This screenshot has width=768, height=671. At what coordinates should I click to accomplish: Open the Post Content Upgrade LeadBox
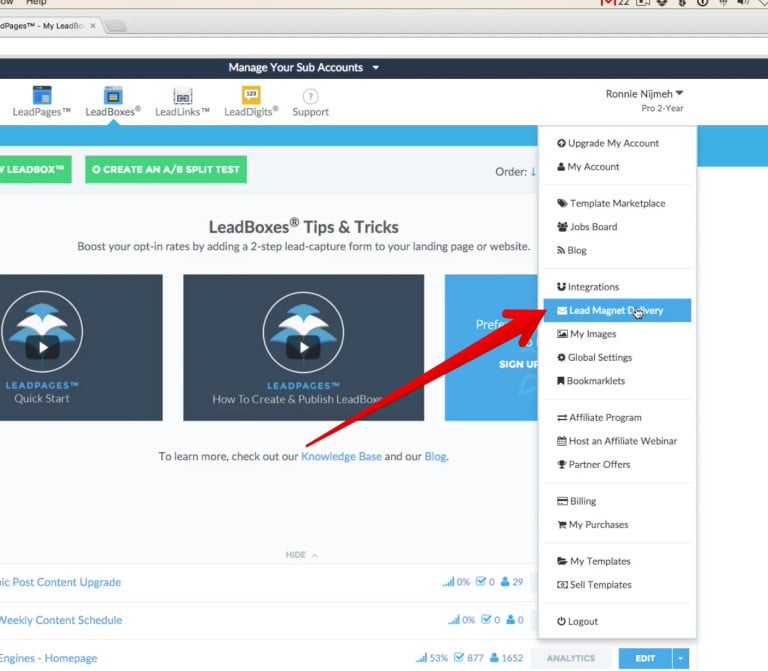(60, 582)
